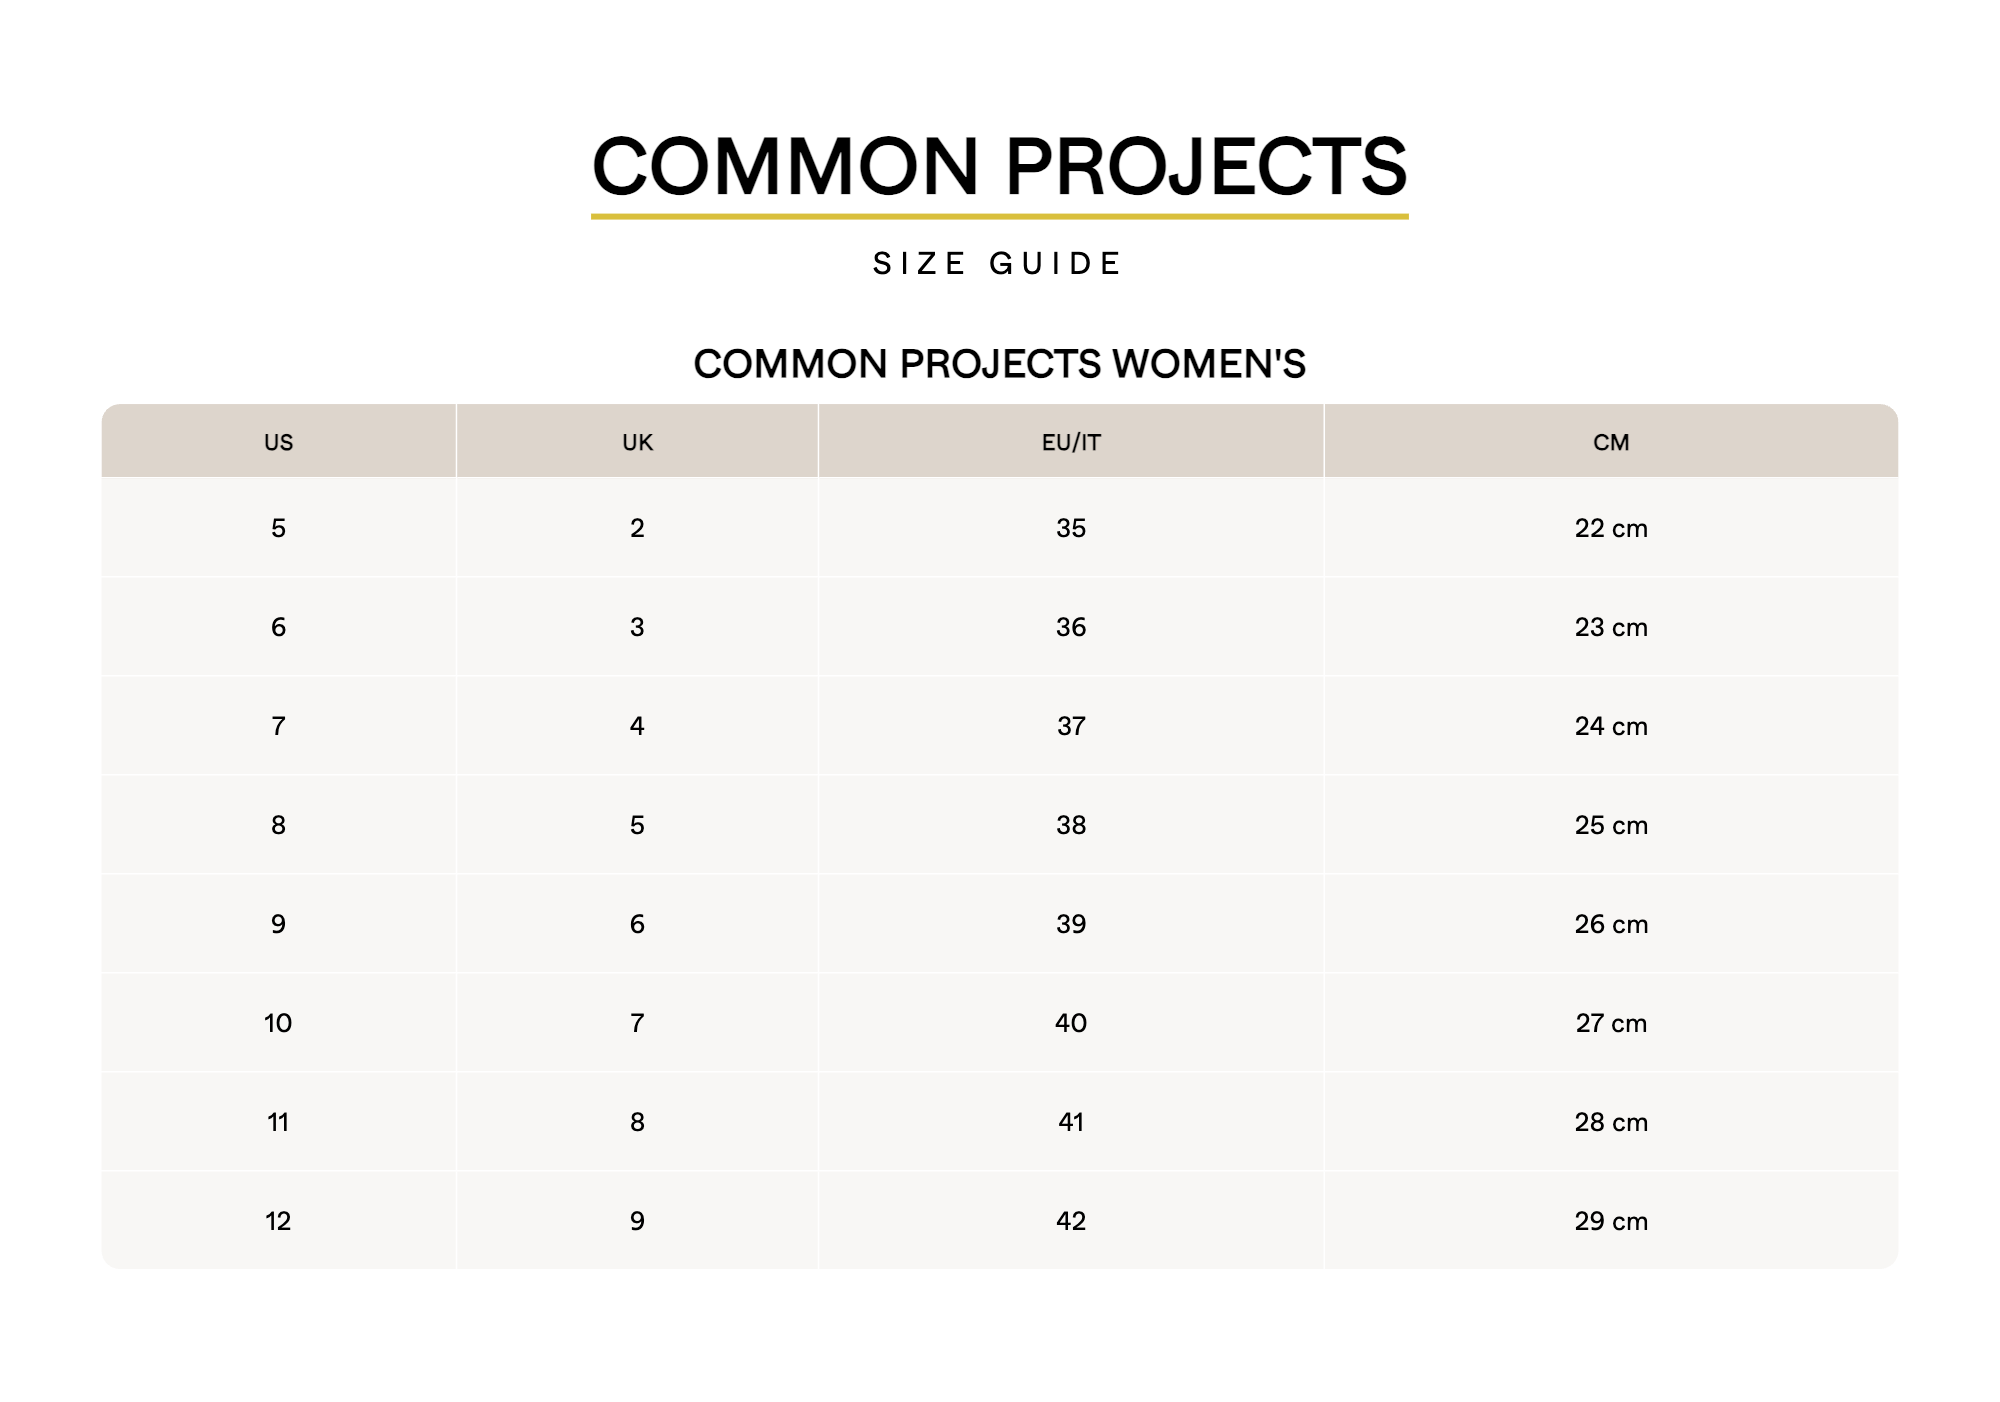Select the 26 cm cell
The width and height of the screenshot is (2000, 1402).
point(1611,924)
